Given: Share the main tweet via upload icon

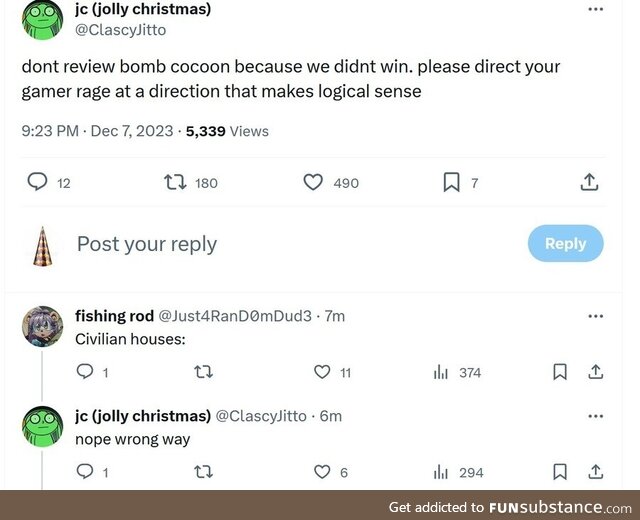Looking at the screenshot, I should (x=589, y=182).
